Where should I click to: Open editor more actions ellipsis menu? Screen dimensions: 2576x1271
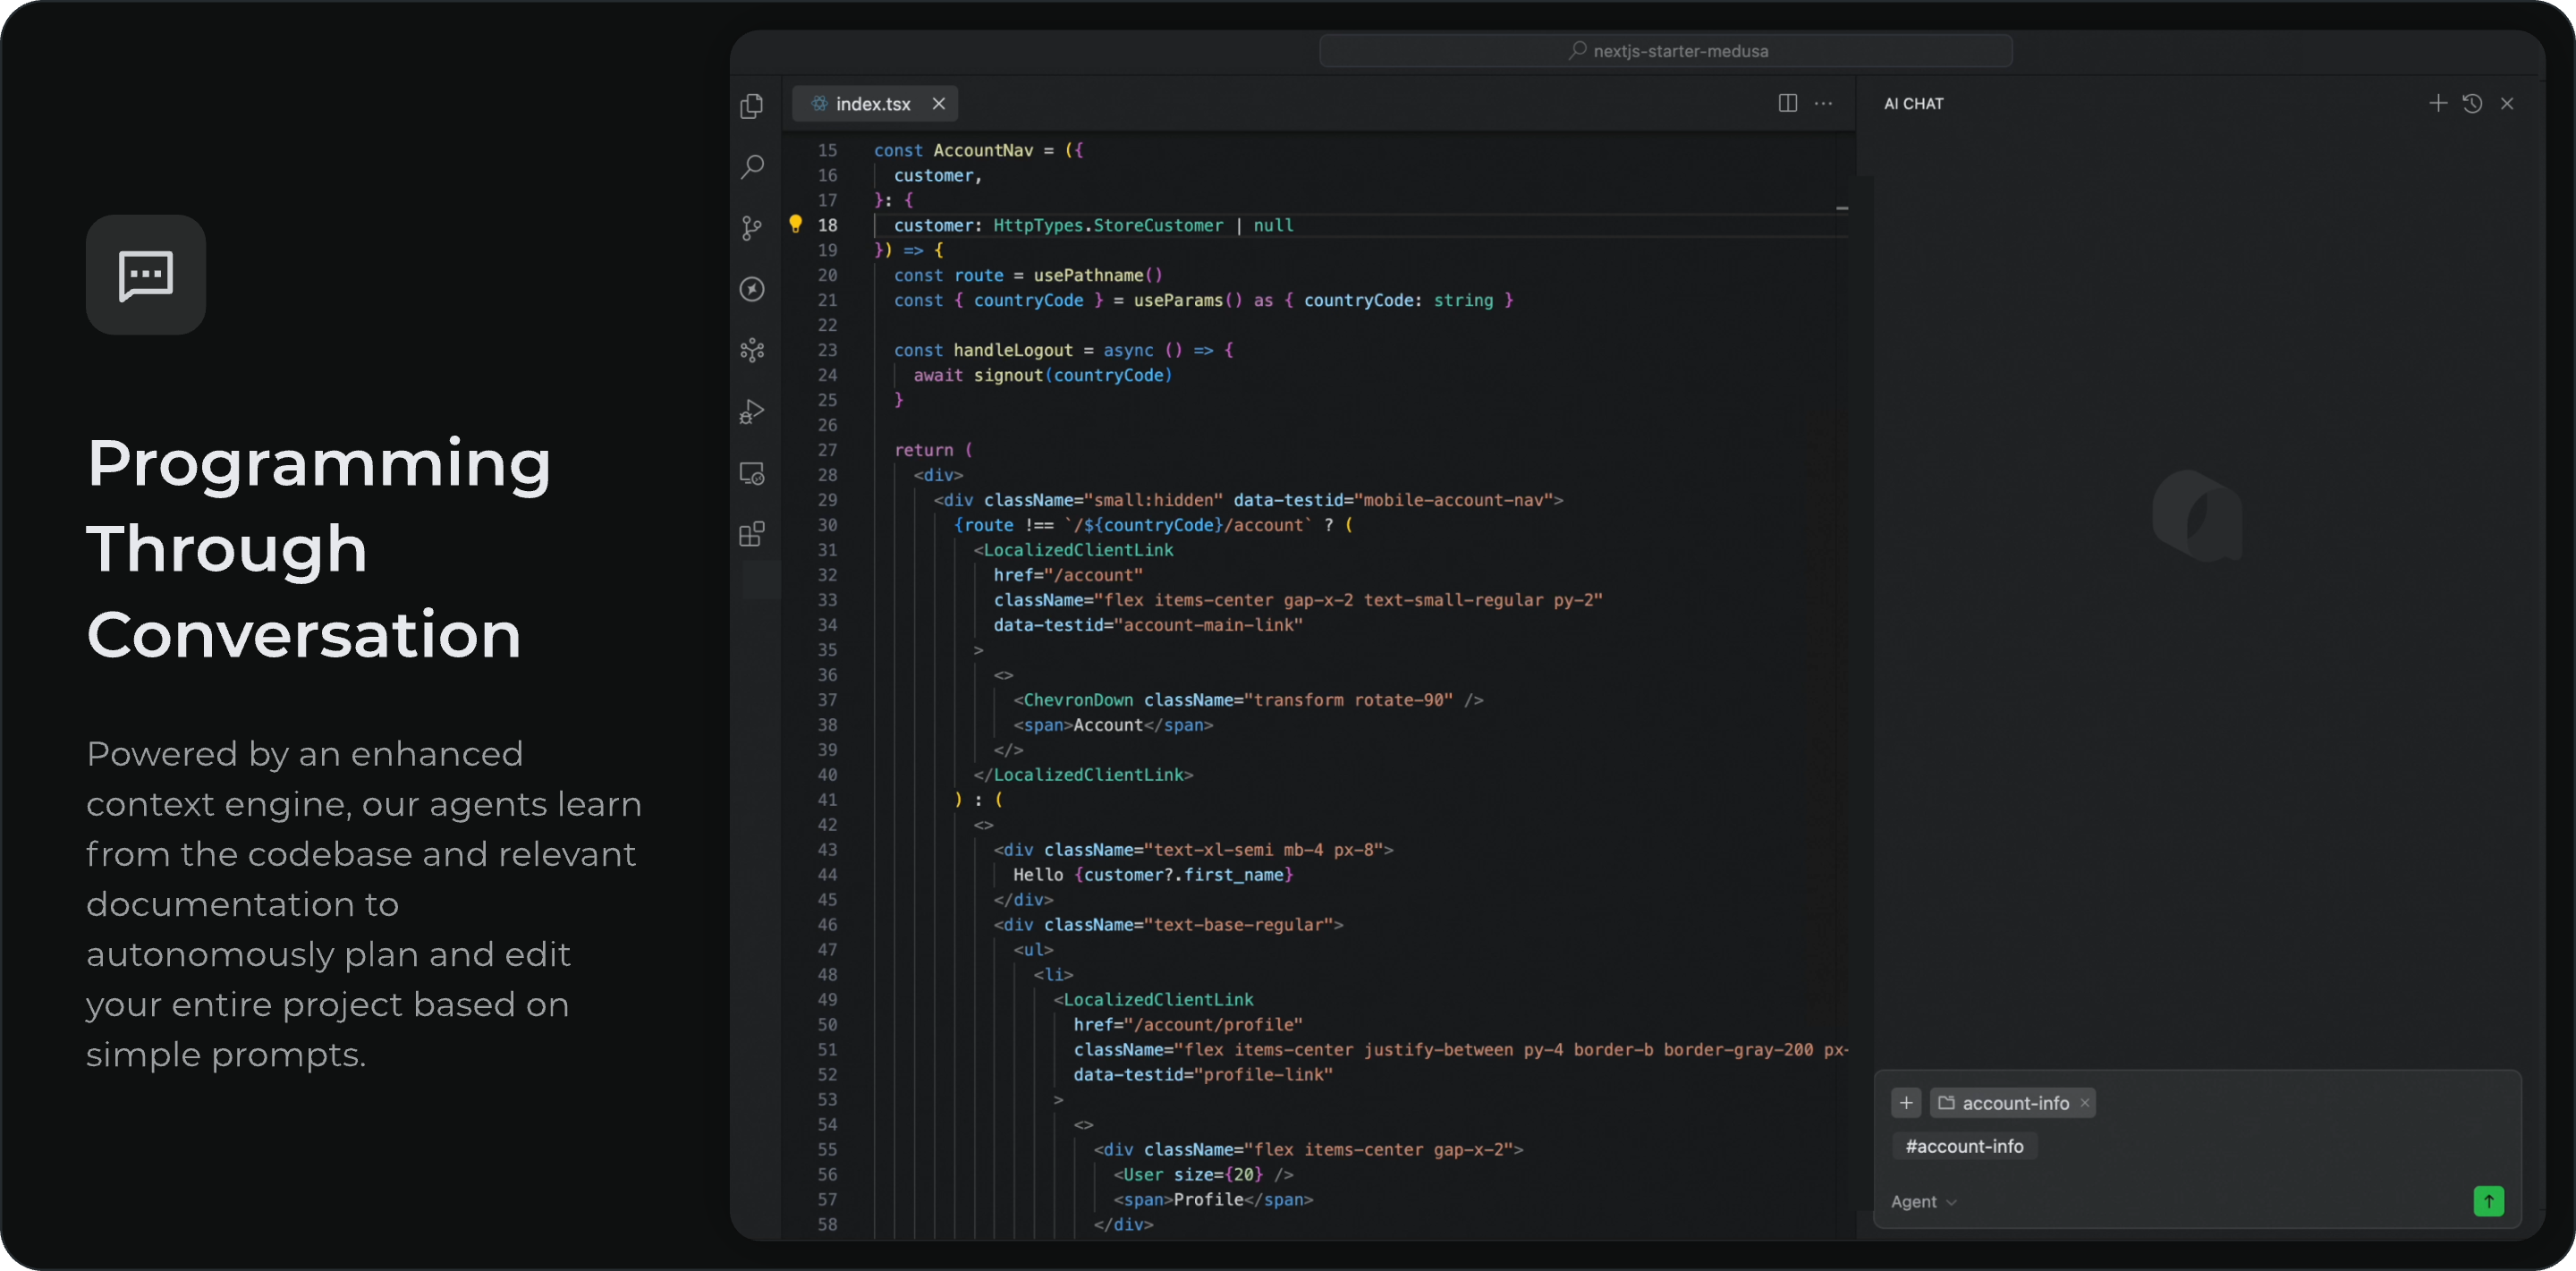1823,103
